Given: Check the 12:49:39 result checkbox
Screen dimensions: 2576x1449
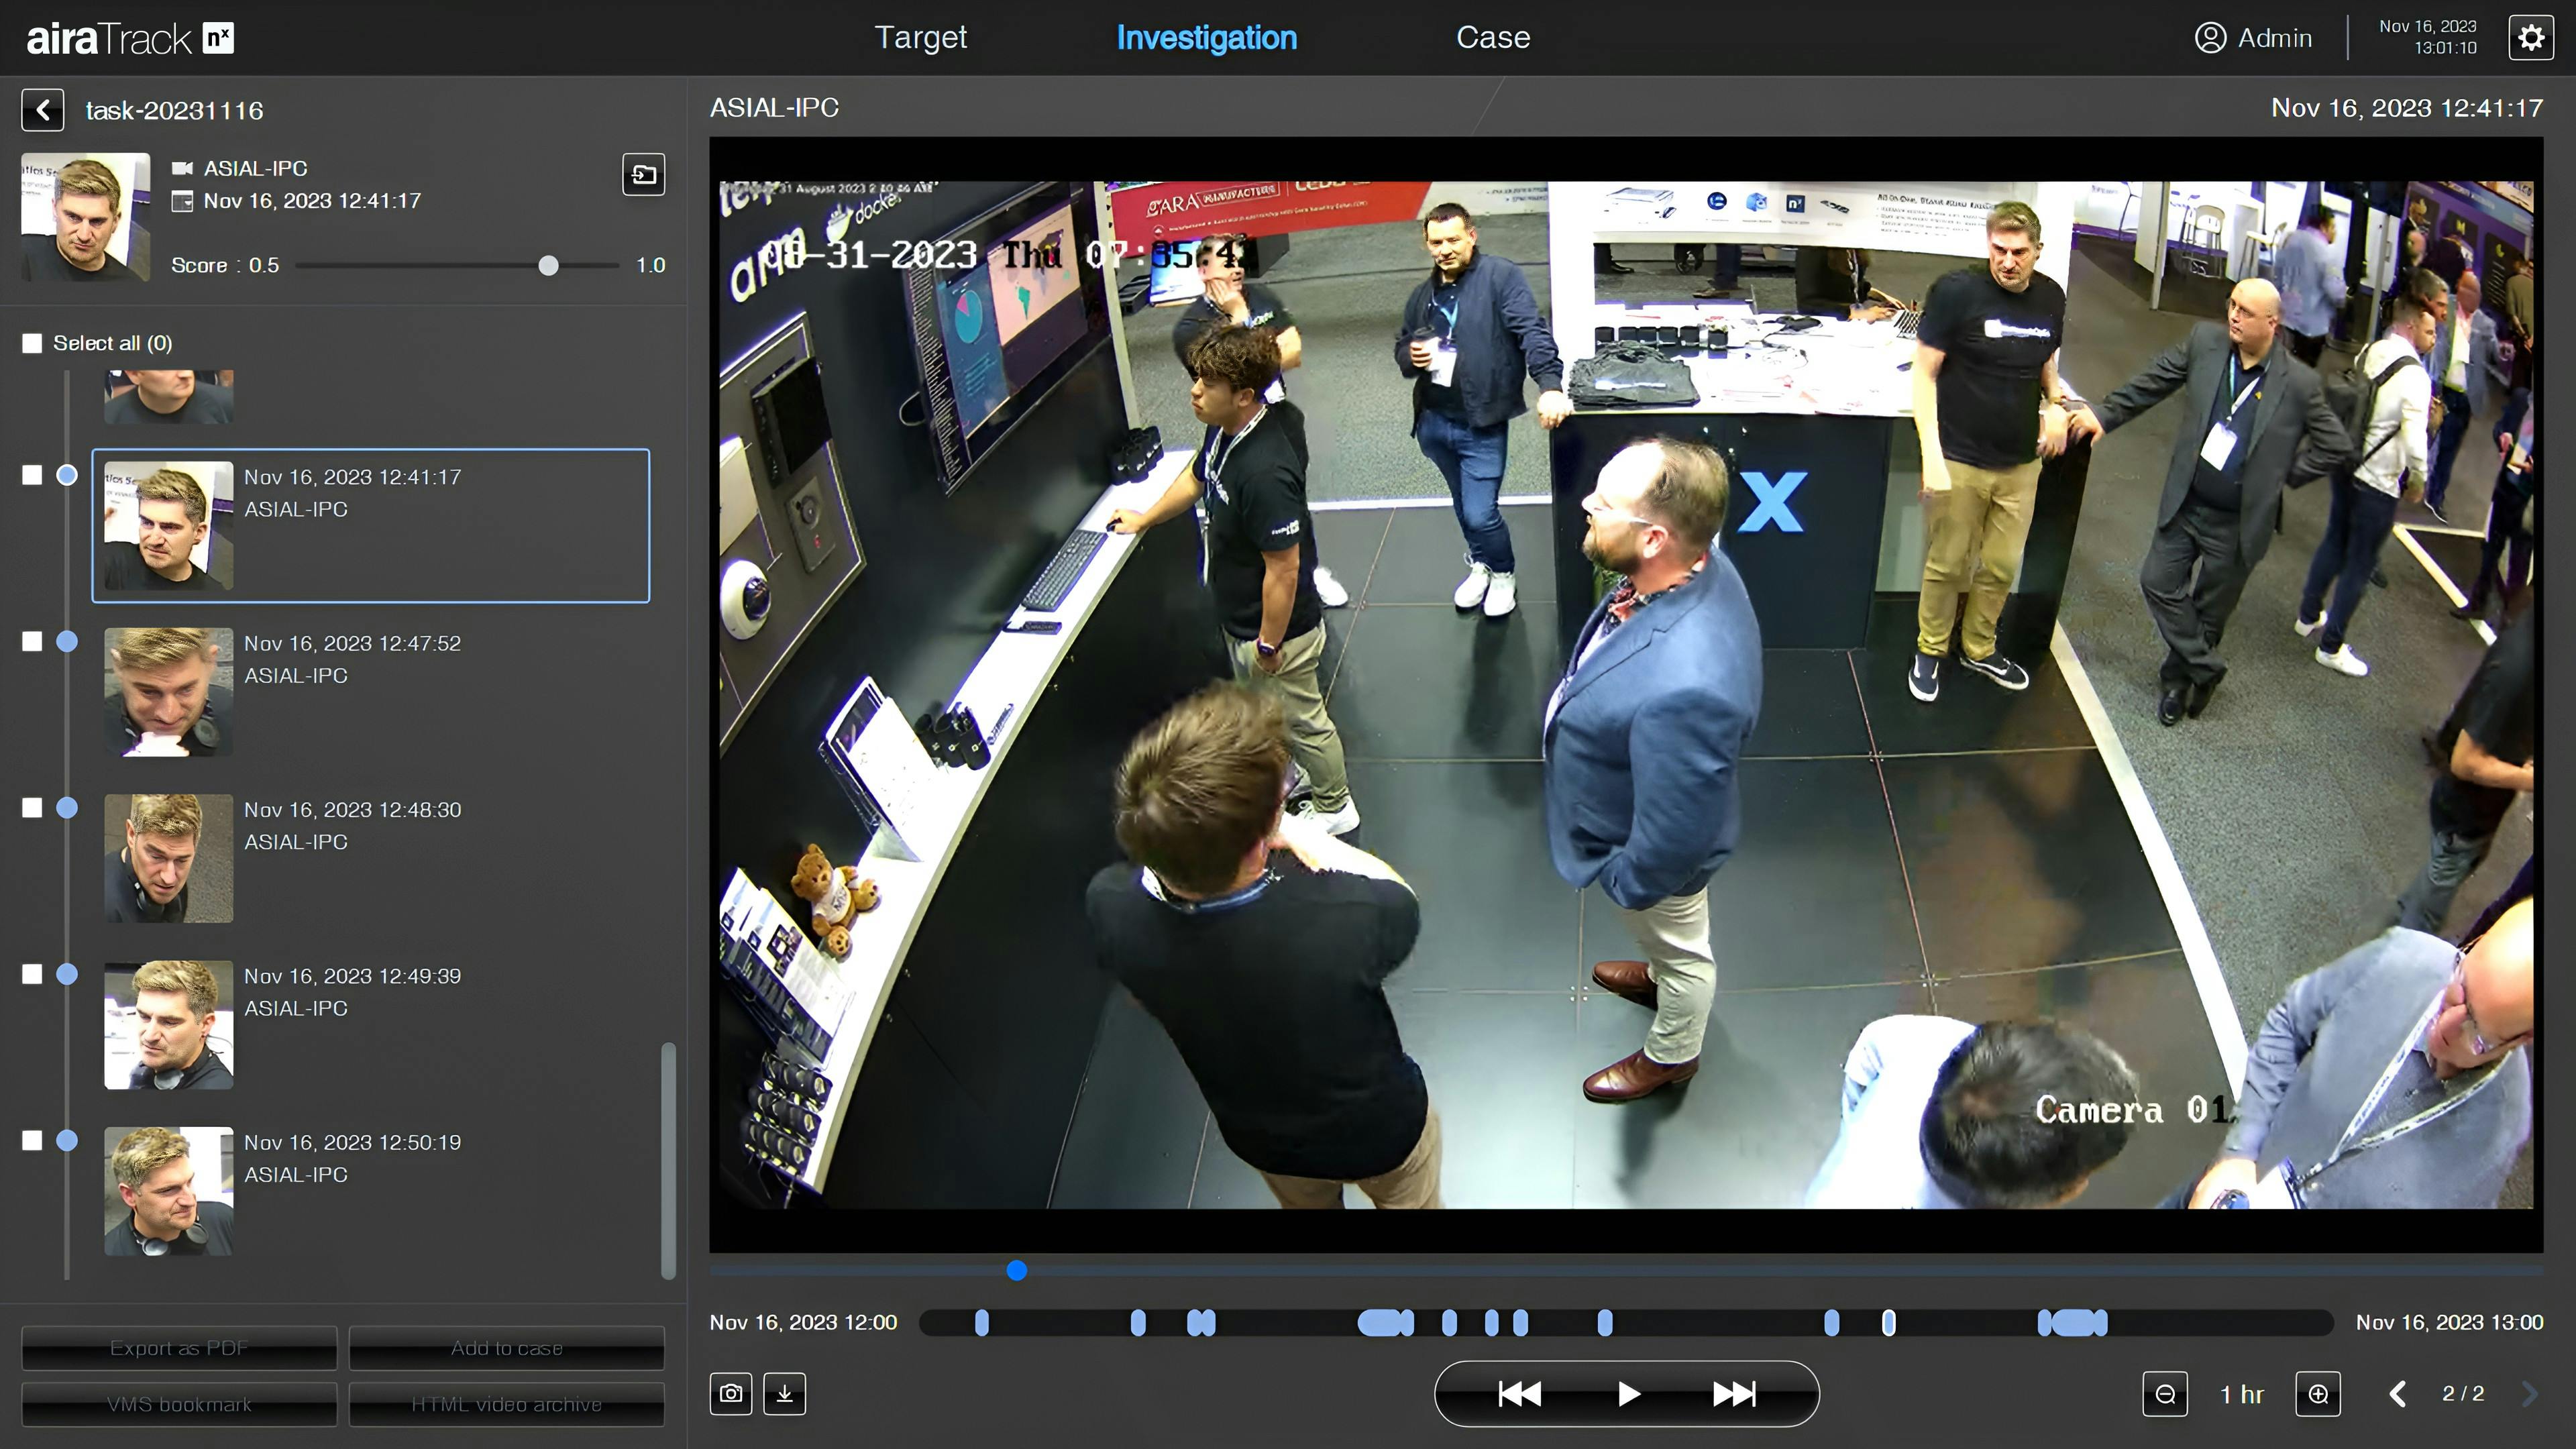Looking at the screenshot, I should (32, 974).
